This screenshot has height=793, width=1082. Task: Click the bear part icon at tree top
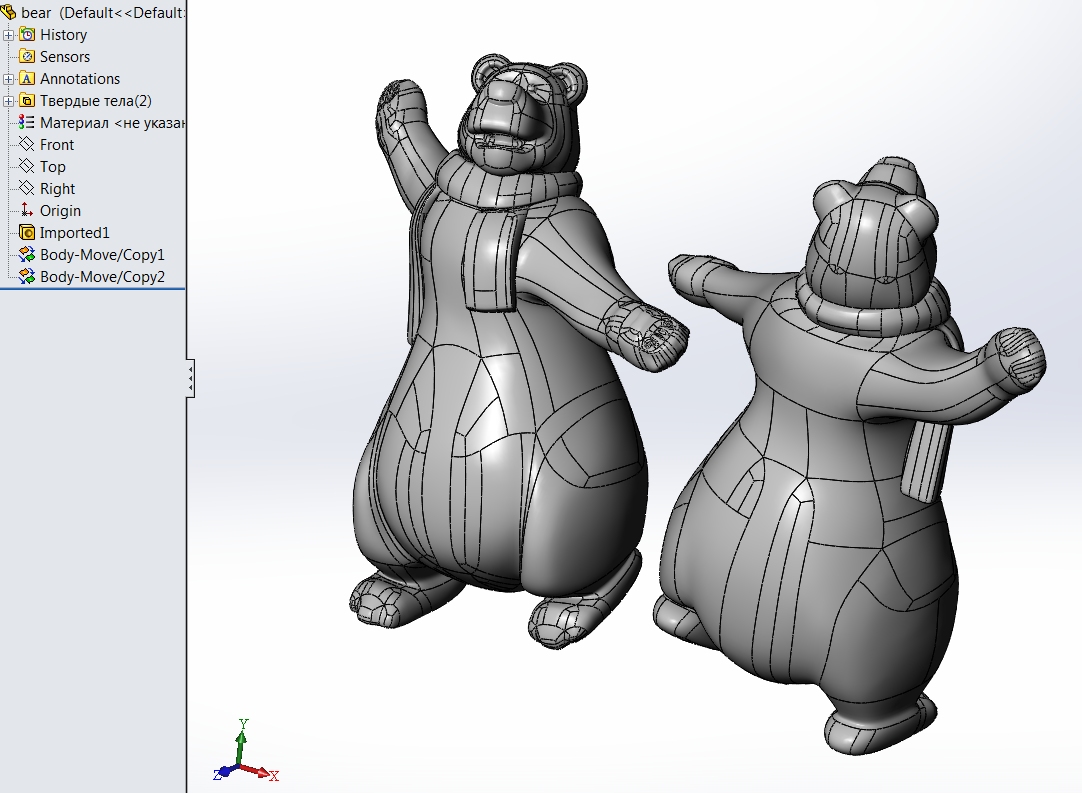[10, 12]
